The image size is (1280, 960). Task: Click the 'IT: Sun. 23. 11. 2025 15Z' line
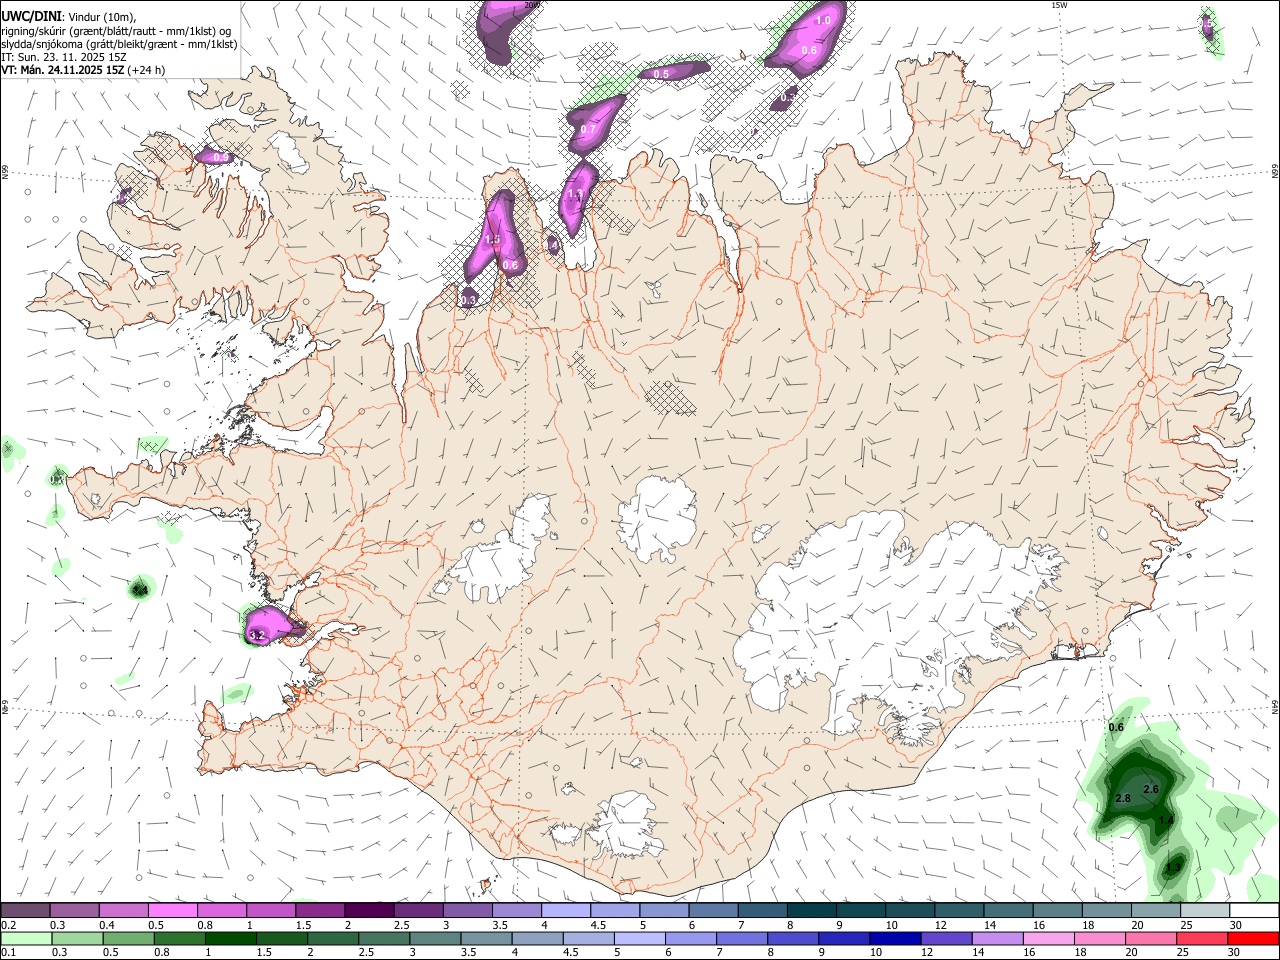click(64, 57)
